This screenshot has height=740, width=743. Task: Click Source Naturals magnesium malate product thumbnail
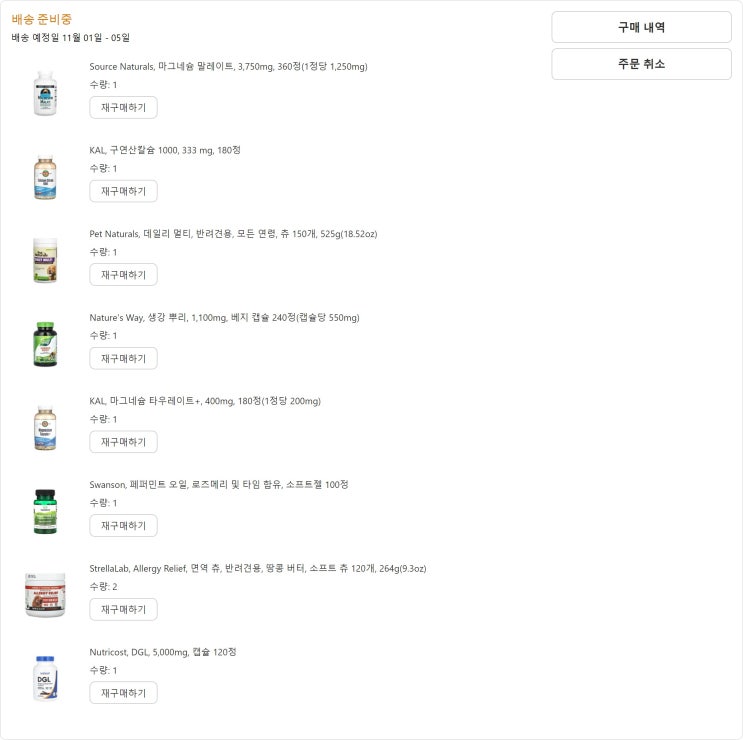45,93
